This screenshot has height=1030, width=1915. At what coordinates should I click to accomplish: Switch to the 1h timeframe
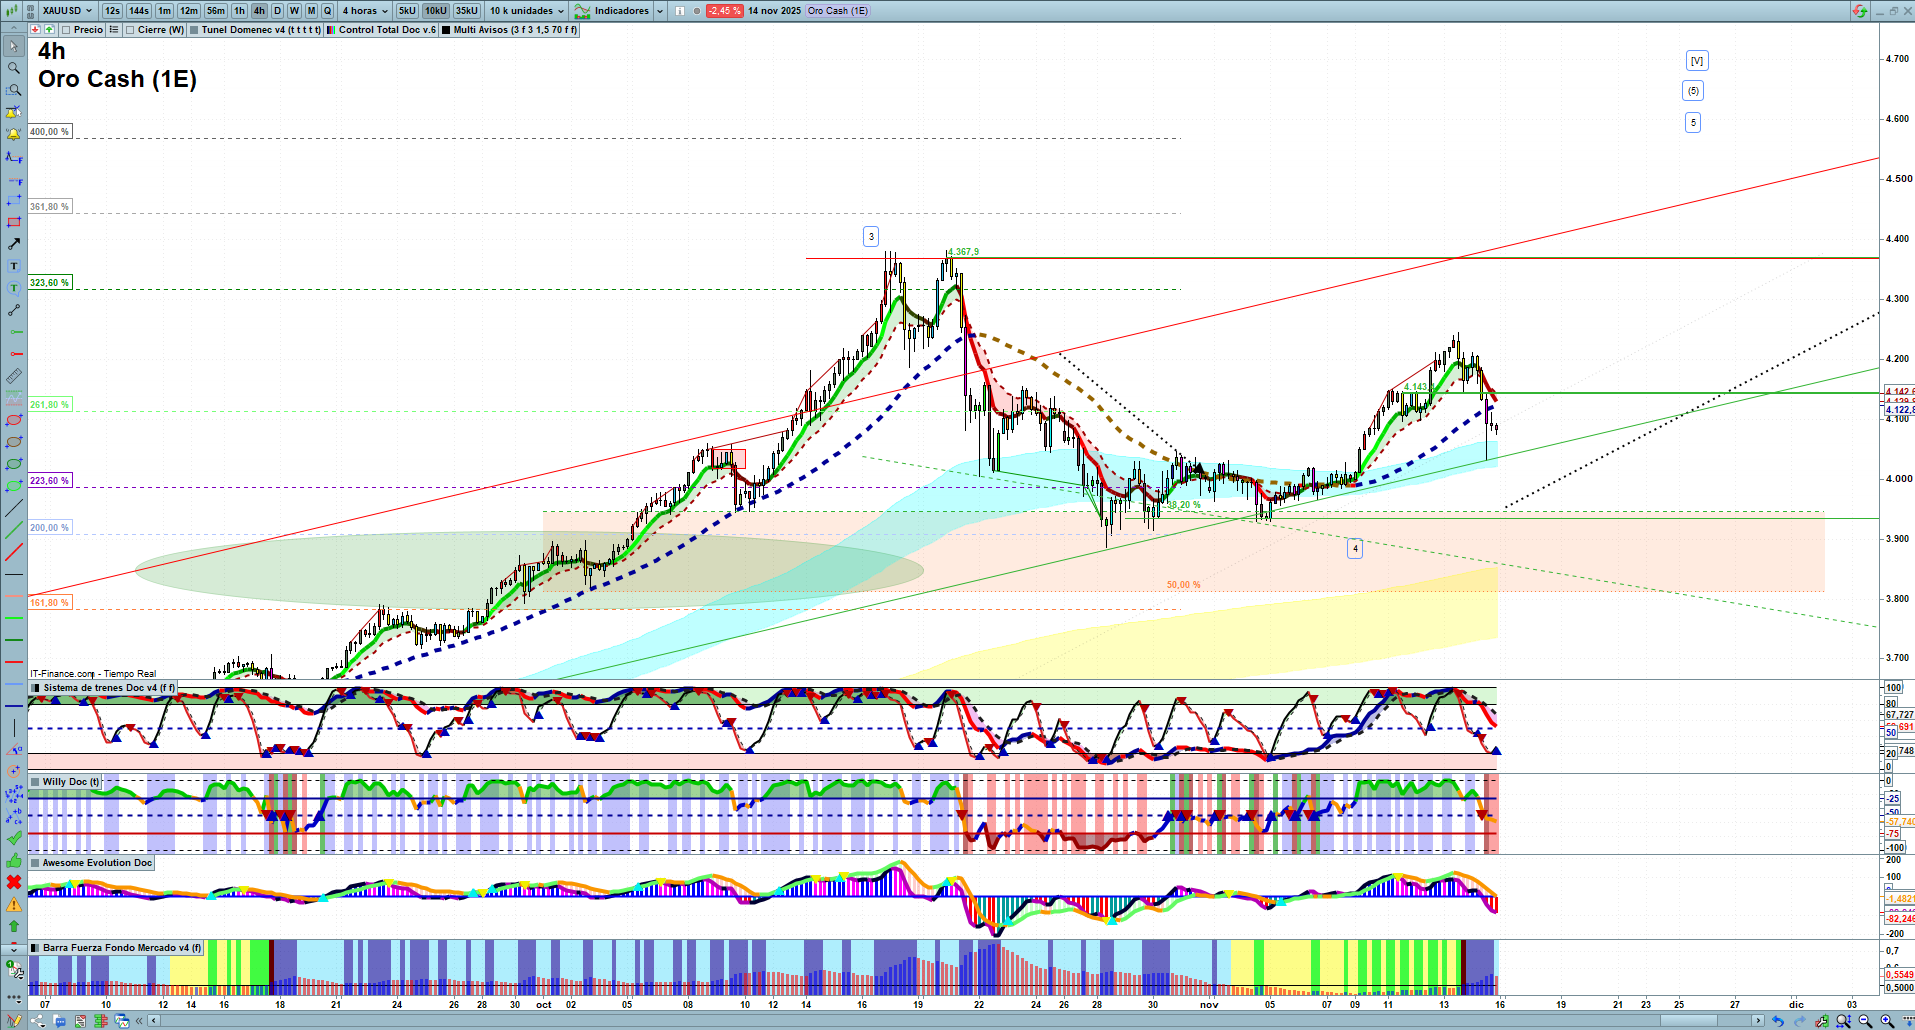(239, 11)
